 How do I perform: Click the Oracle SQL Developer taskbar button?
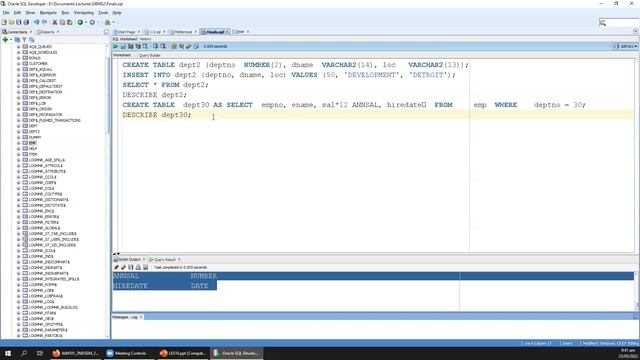(236, 353)
